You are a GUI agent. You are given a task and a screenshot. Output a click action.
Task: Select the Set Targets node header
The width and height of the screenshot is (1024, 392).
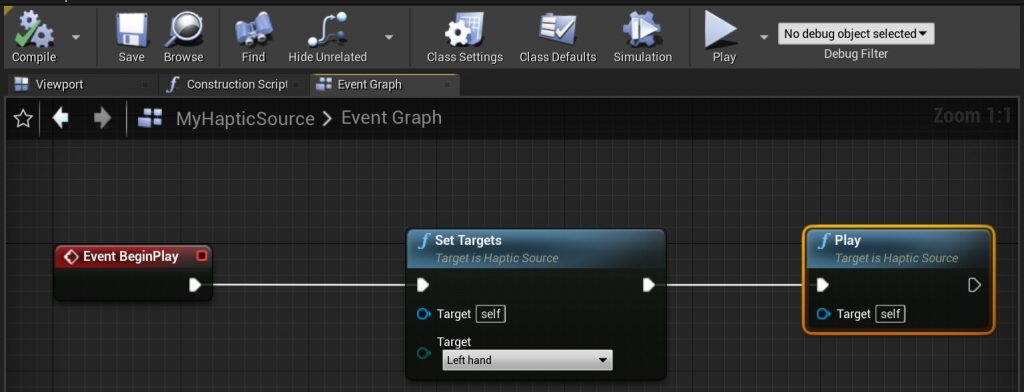536,248
